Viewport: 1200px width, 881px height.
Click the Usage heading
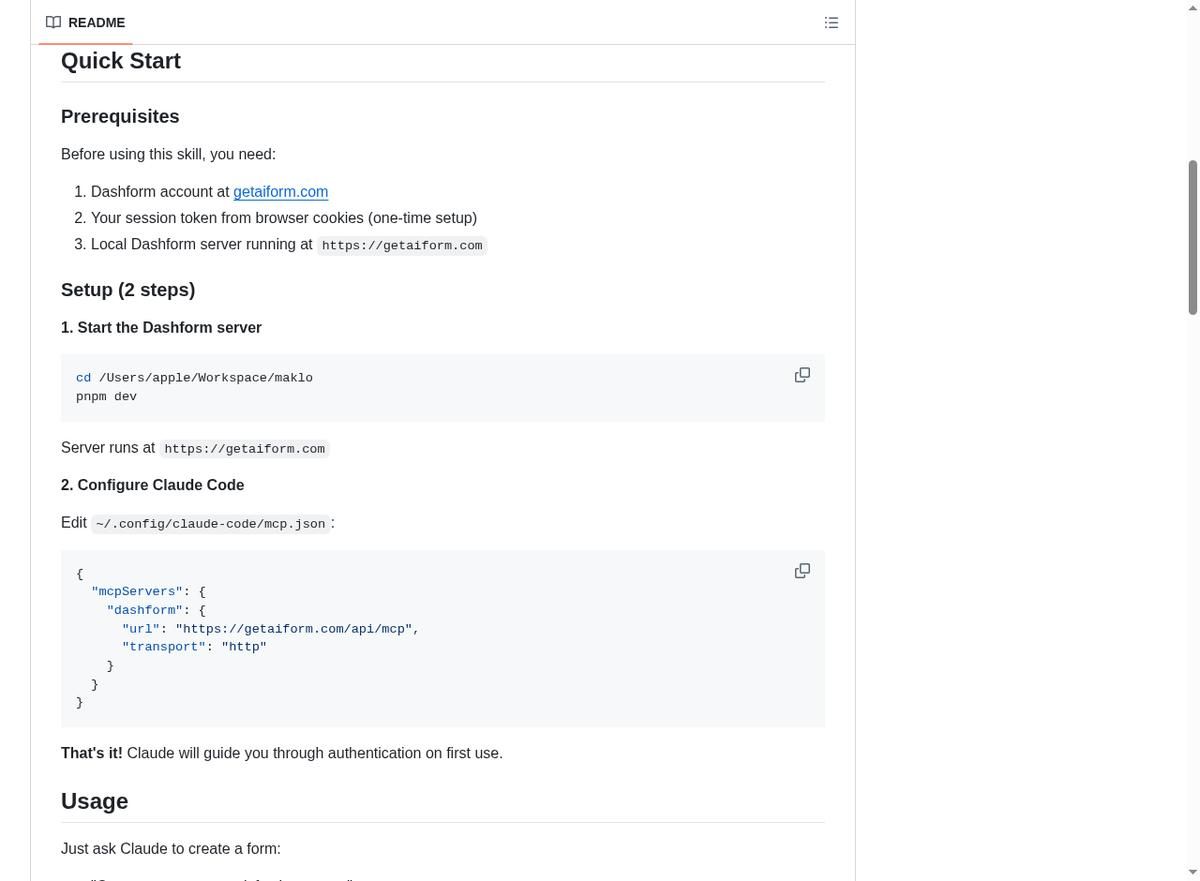click(x=94, y=801)
